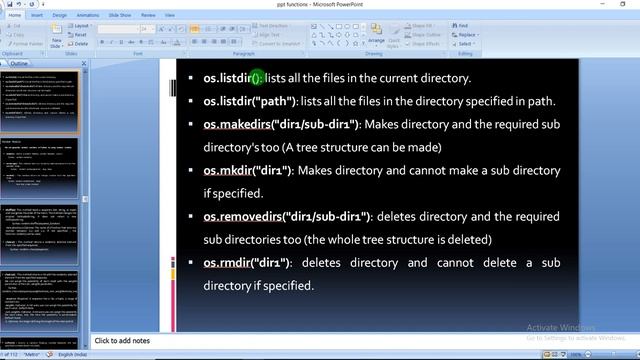The height and width of the screenshot is (360, 640).
Task: Toggle Italic formatting
Action: 112,42
